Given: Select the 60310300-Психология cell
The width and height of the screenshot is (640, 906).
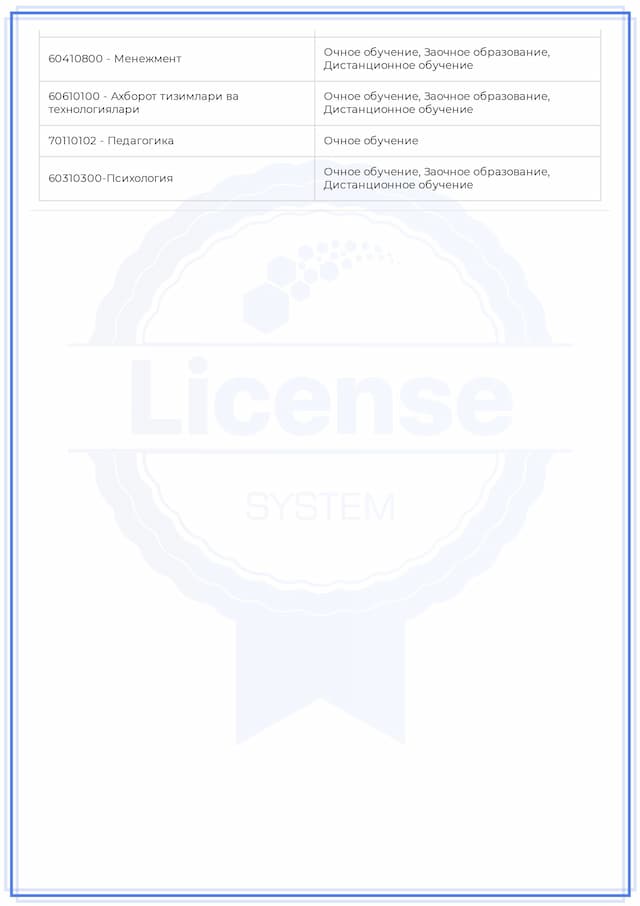Looking at the screenshot, I should (176, 178).
